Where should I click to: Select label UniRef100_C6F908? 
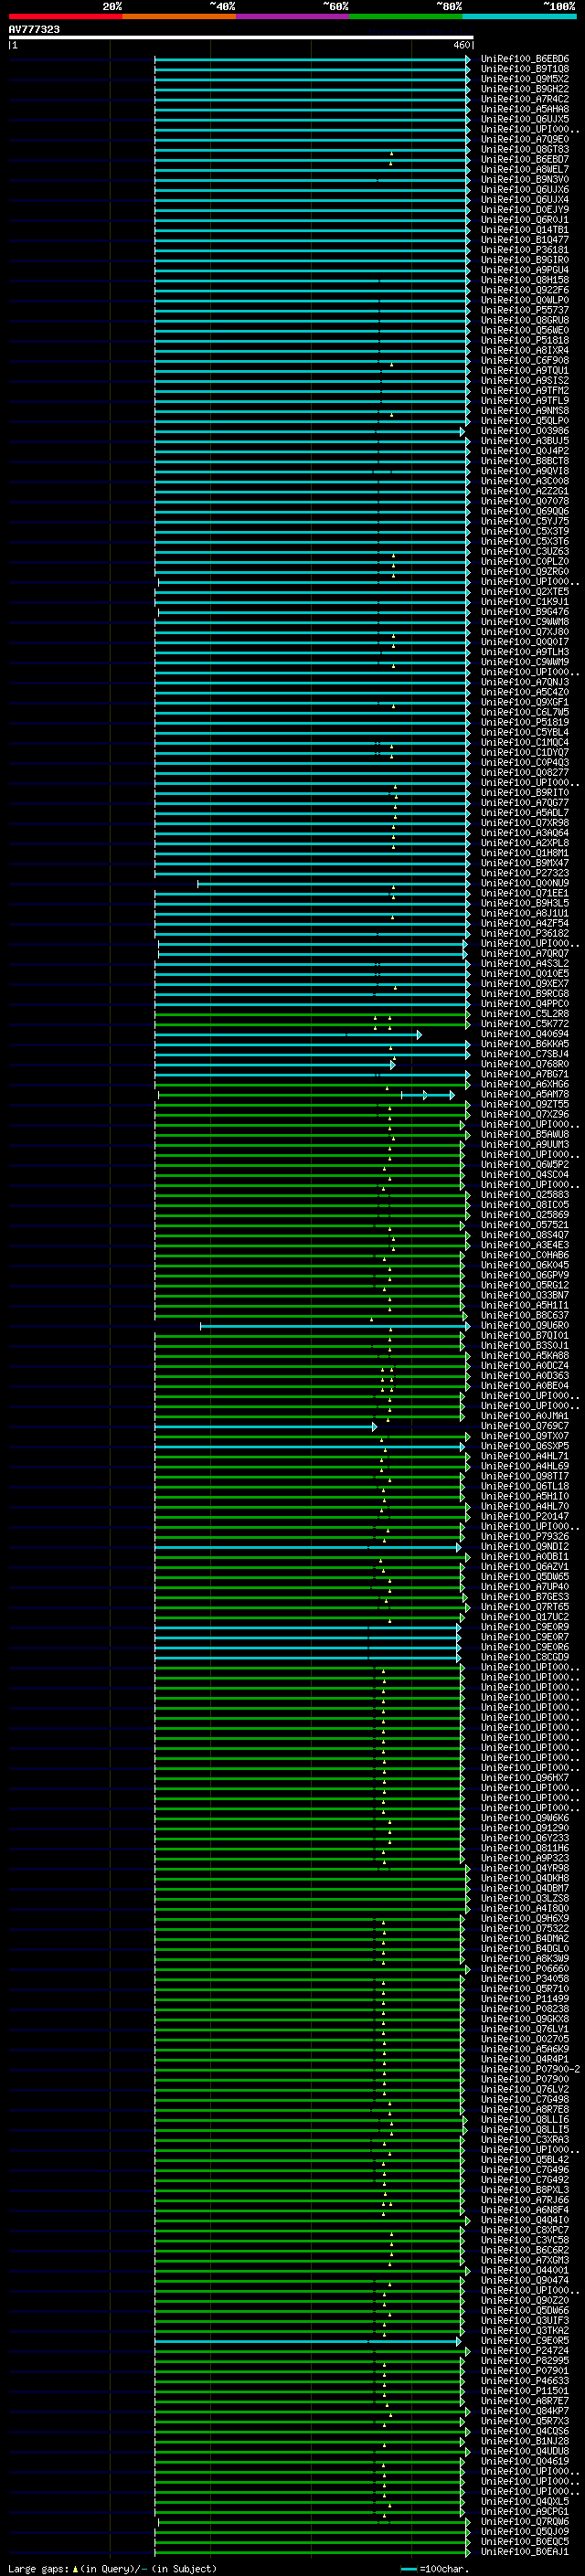tap(525, 360)
